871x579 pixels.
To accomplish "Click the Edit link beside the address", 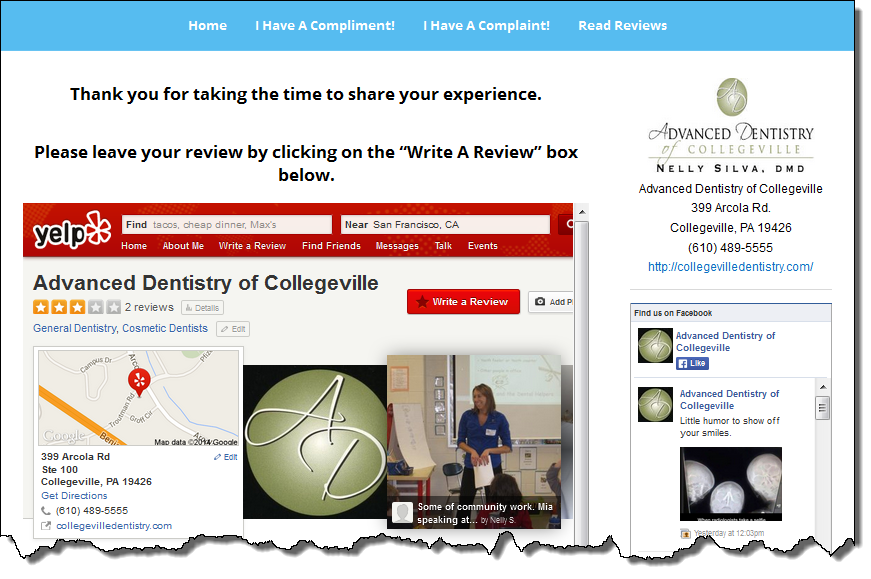I will (226, 457).
